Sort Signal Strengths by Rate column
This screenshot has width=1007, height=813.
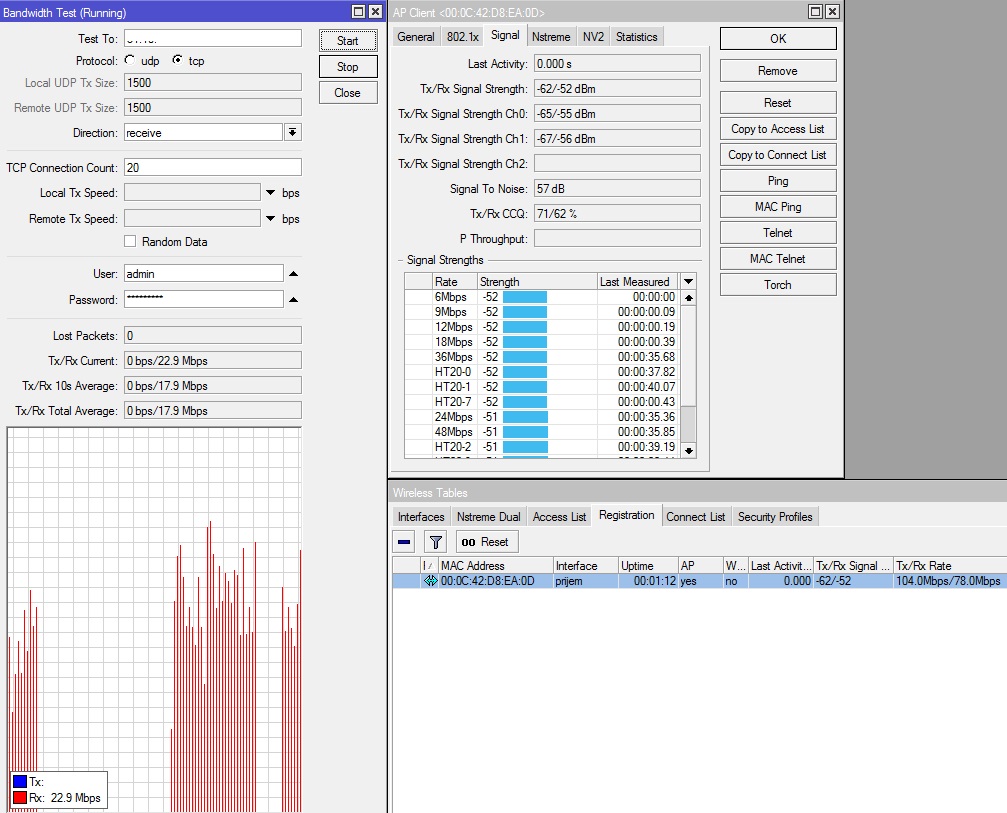454,281
